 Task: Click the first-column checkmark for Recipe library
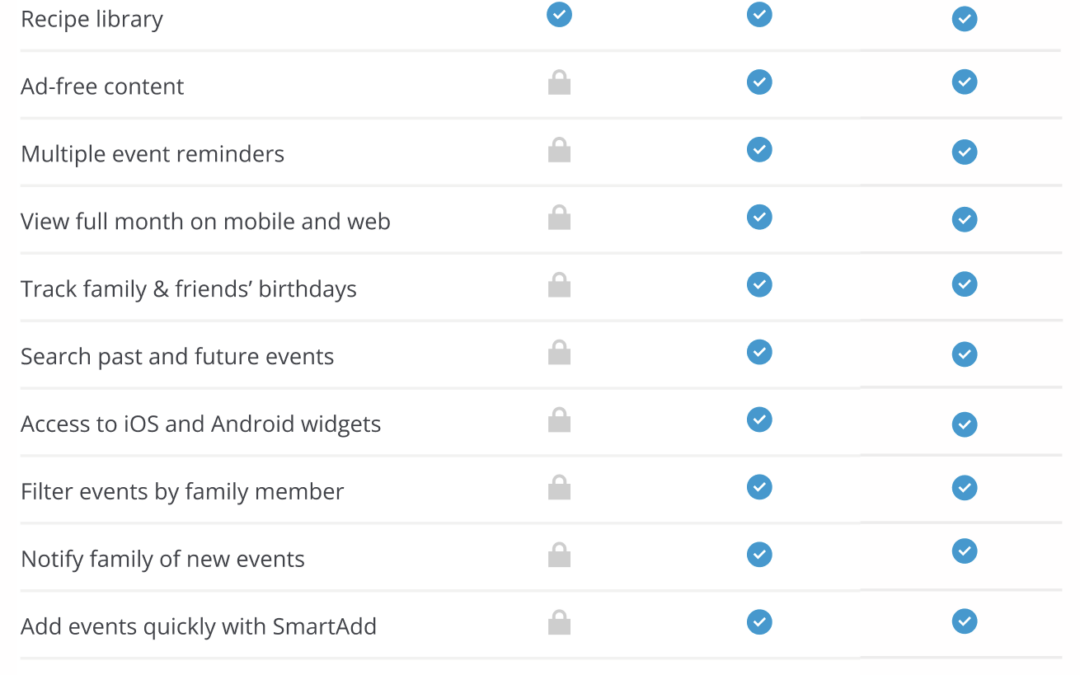pyautogui.click(x=559, y=14)
